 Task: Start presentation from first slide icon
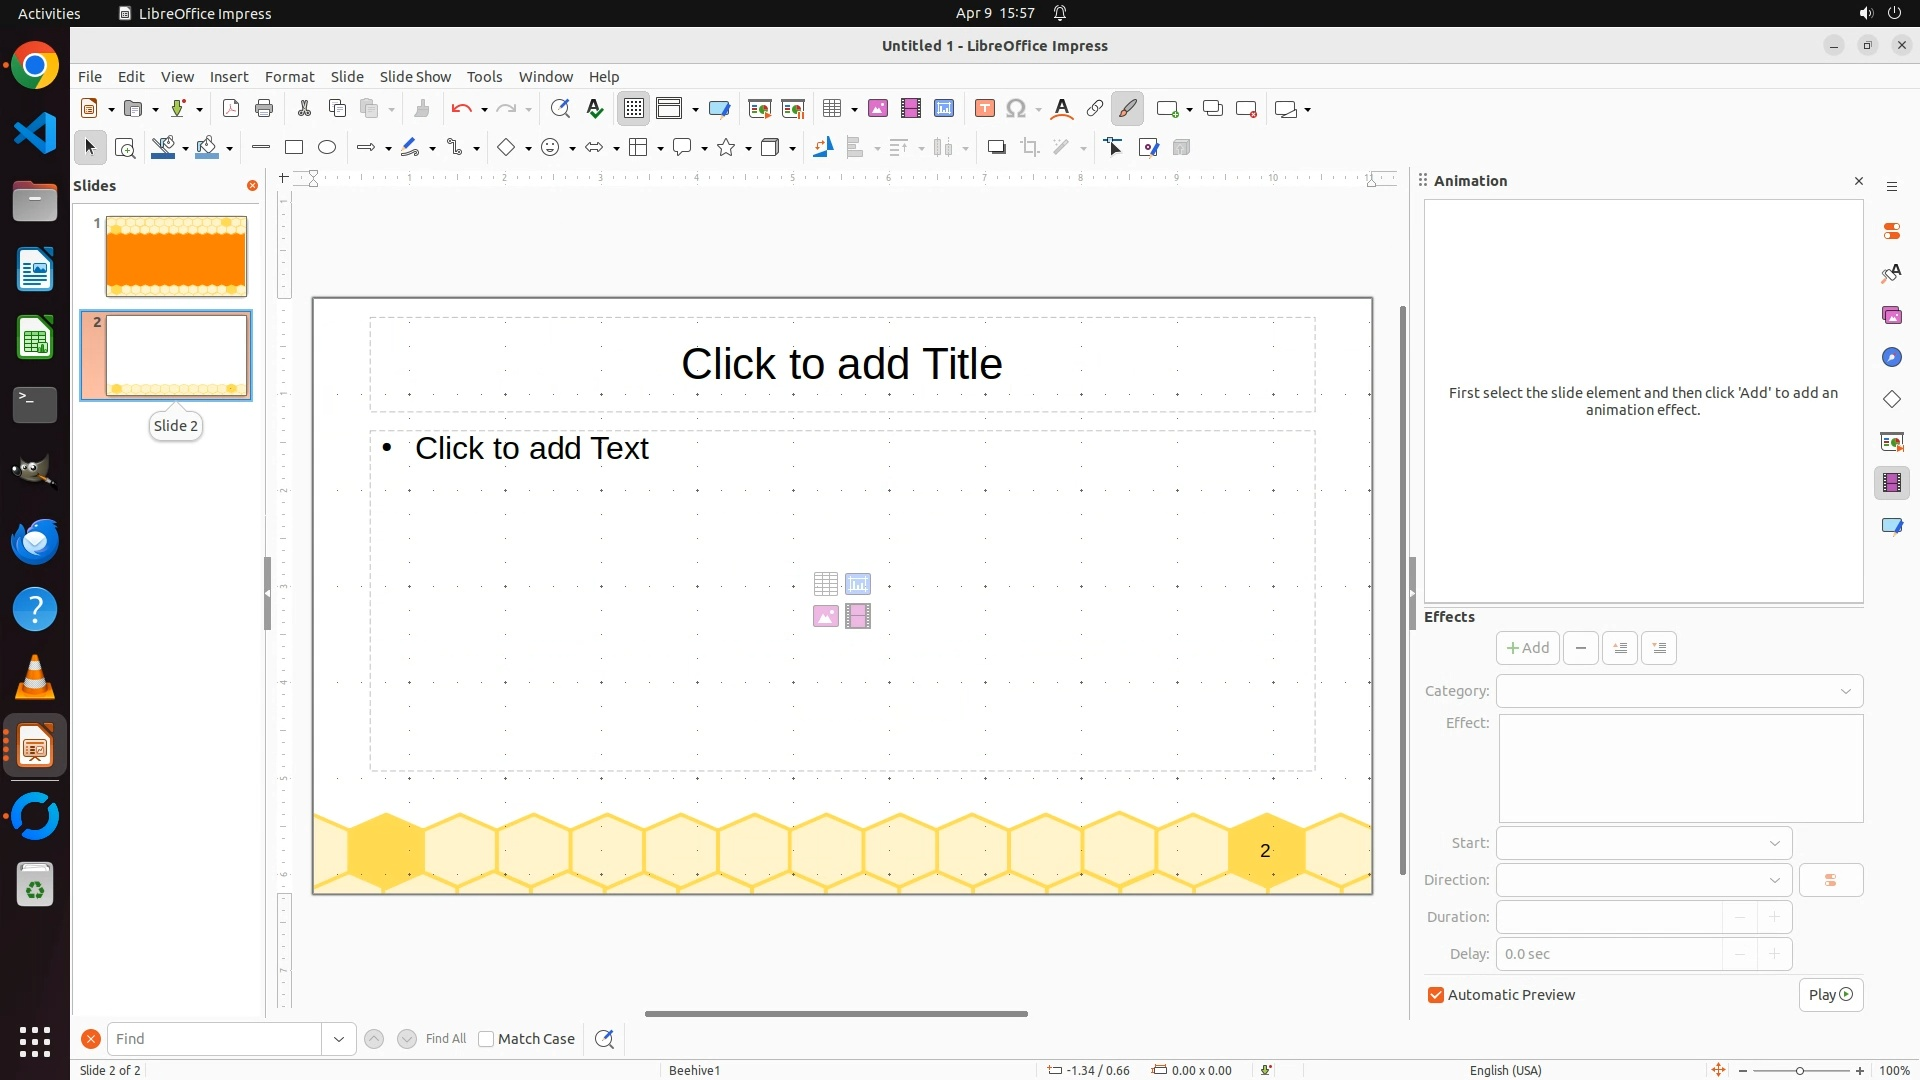point(760,109)
